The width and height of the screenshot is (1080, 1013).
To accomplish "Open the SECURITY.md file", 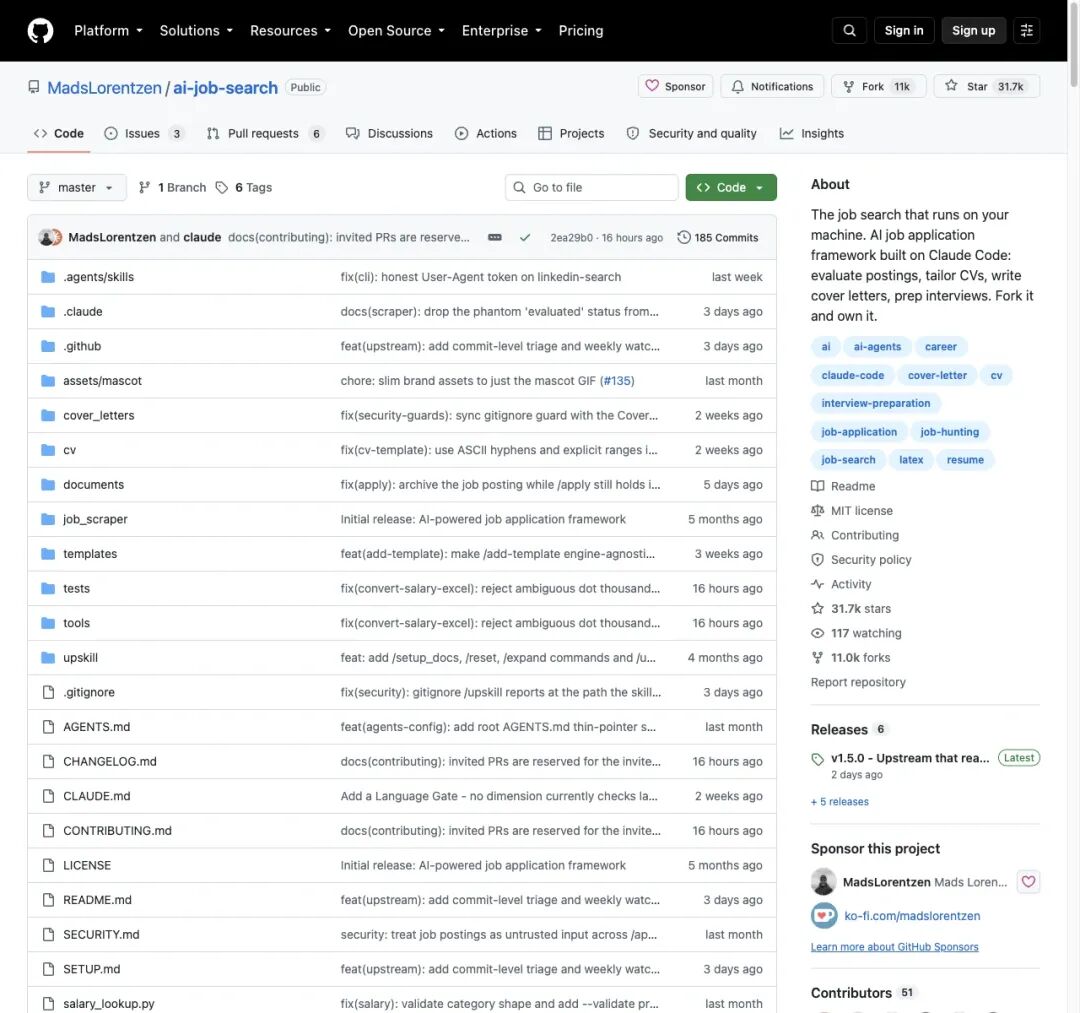I will 101,934.
